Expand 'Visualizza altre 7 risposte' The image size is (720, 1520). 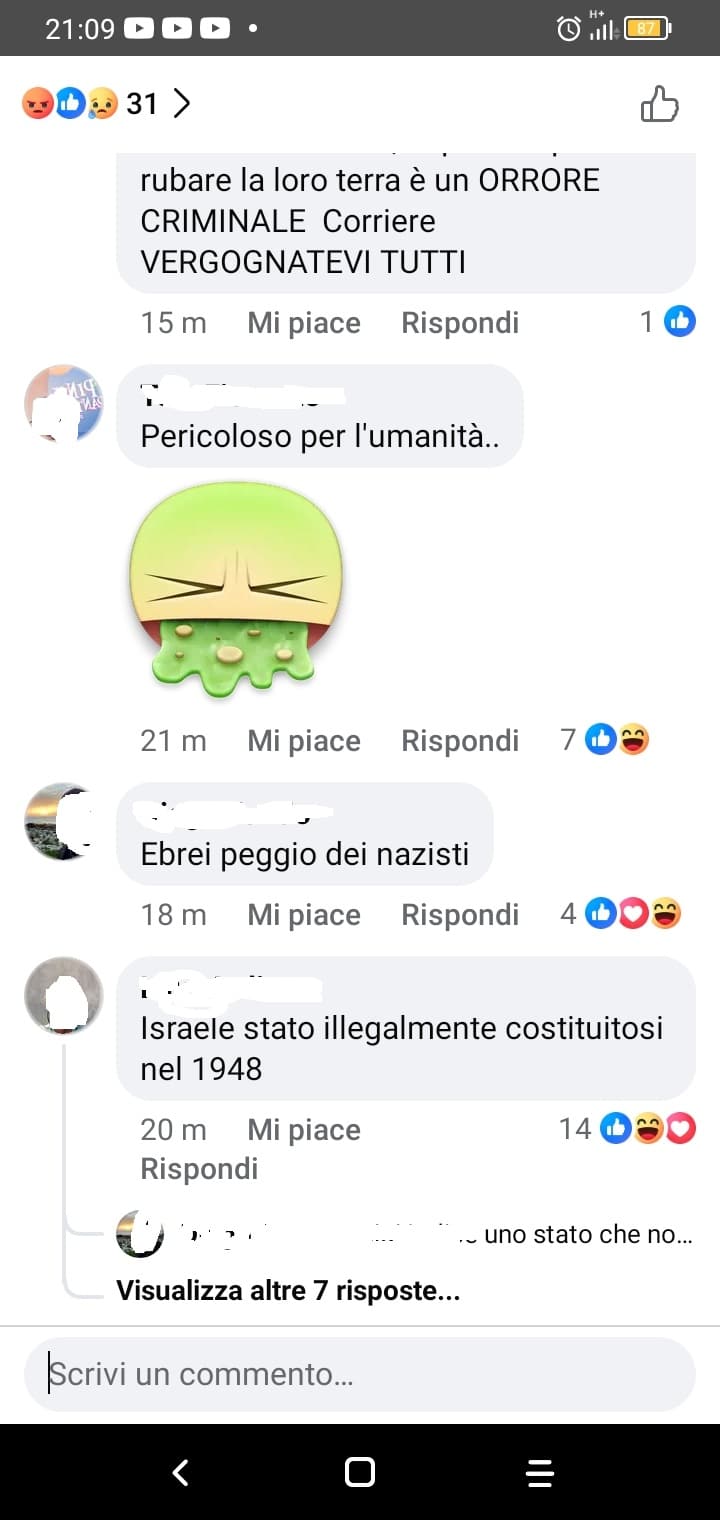point(288,1291)
